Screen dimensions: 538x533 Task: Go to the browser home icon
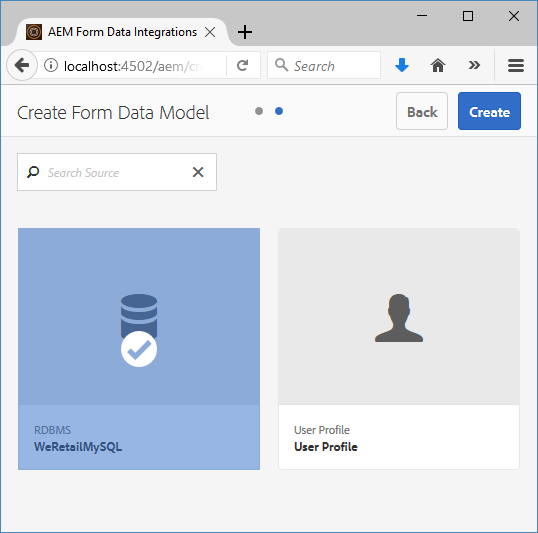pos(438,65)
